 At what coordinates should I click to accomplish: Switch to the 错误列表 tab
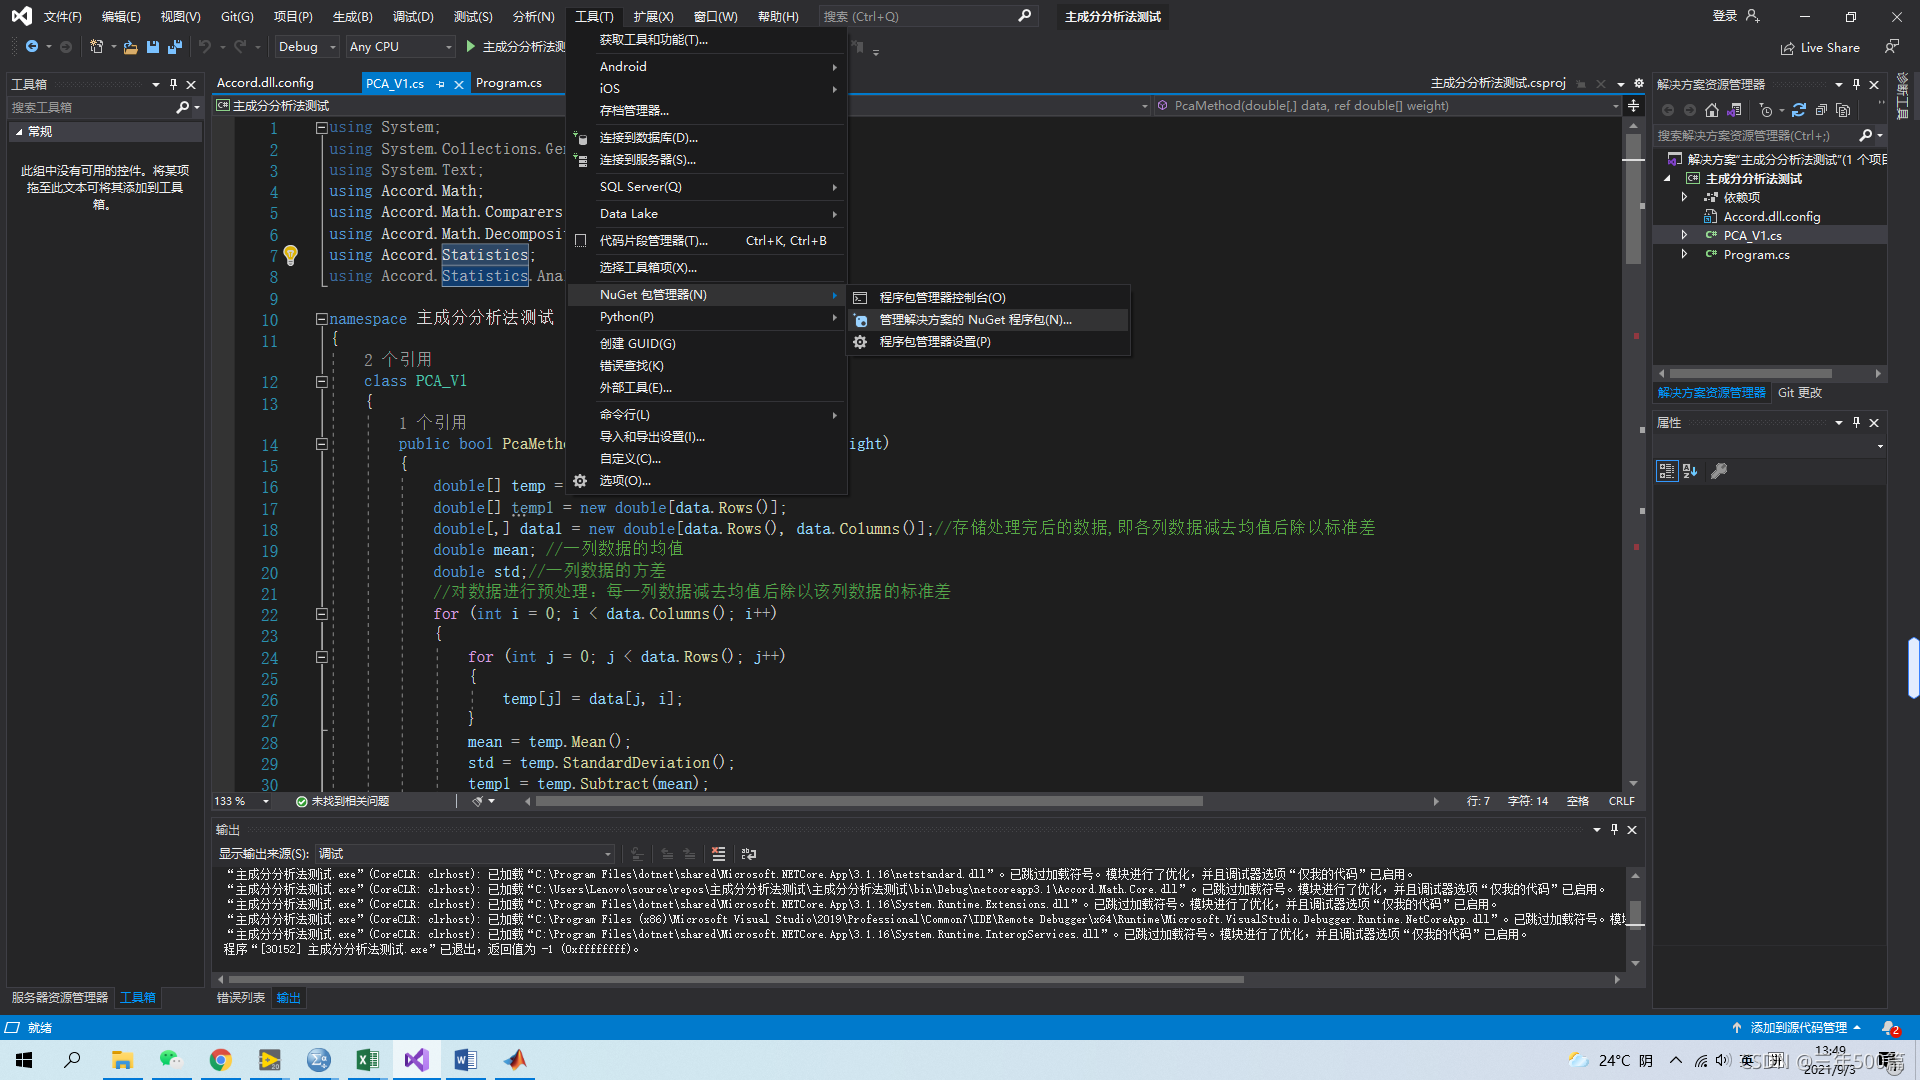[241, 998]
